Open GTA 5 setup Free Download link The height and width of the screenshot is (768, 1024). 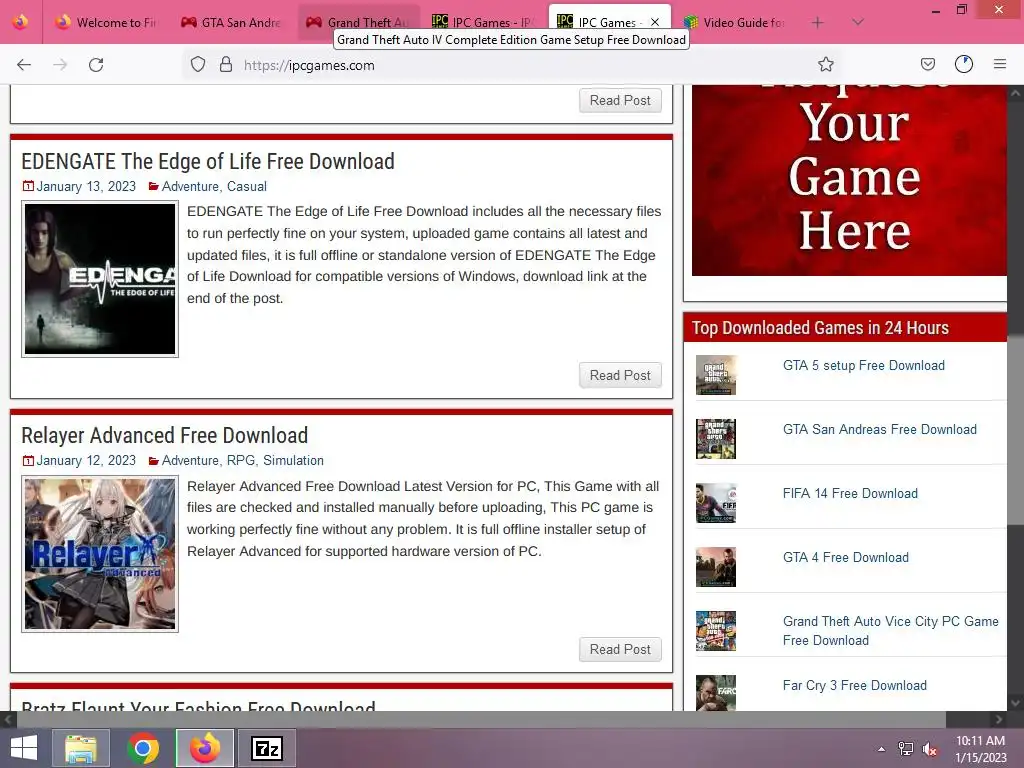[863, 366]
